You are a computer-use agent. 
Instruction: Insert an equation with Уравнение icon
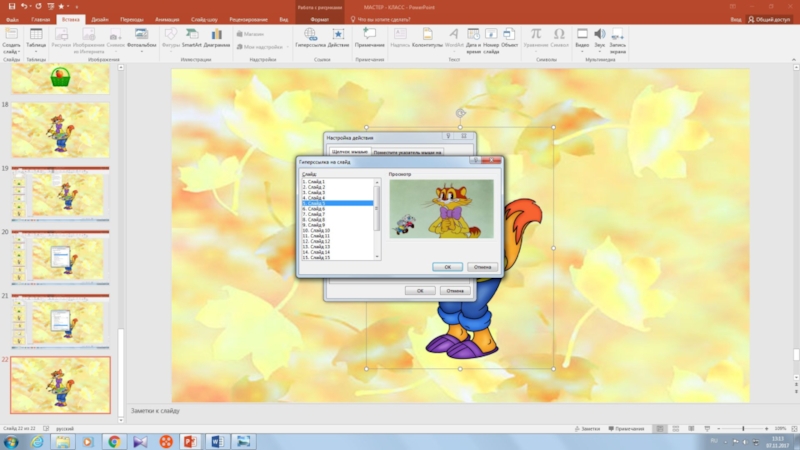point(536,36)
